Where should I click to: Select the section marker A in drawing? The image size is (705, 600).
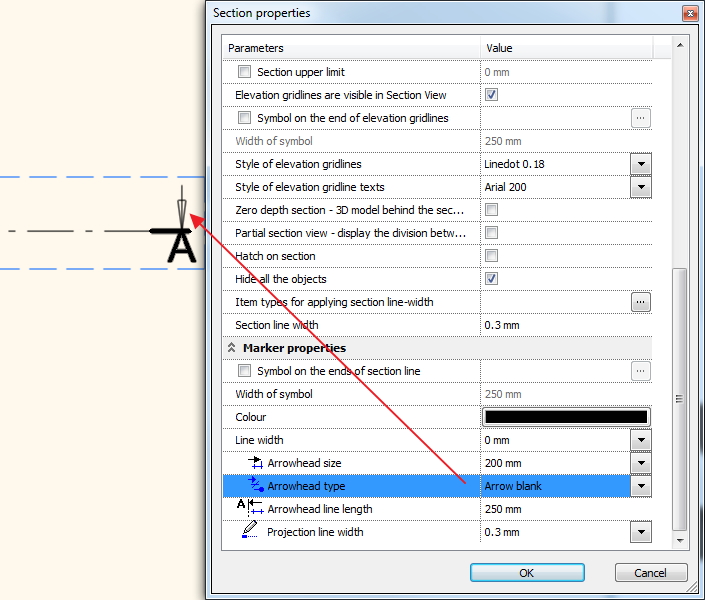(182, 245)
